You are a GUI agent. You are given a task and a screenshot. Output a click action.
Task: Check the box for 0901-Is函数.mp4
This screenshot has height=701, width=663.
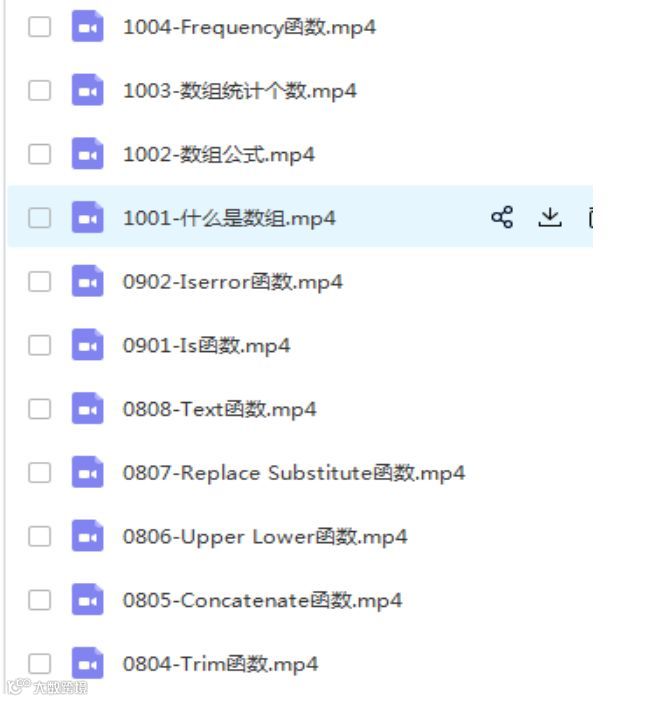click(39, 345)
